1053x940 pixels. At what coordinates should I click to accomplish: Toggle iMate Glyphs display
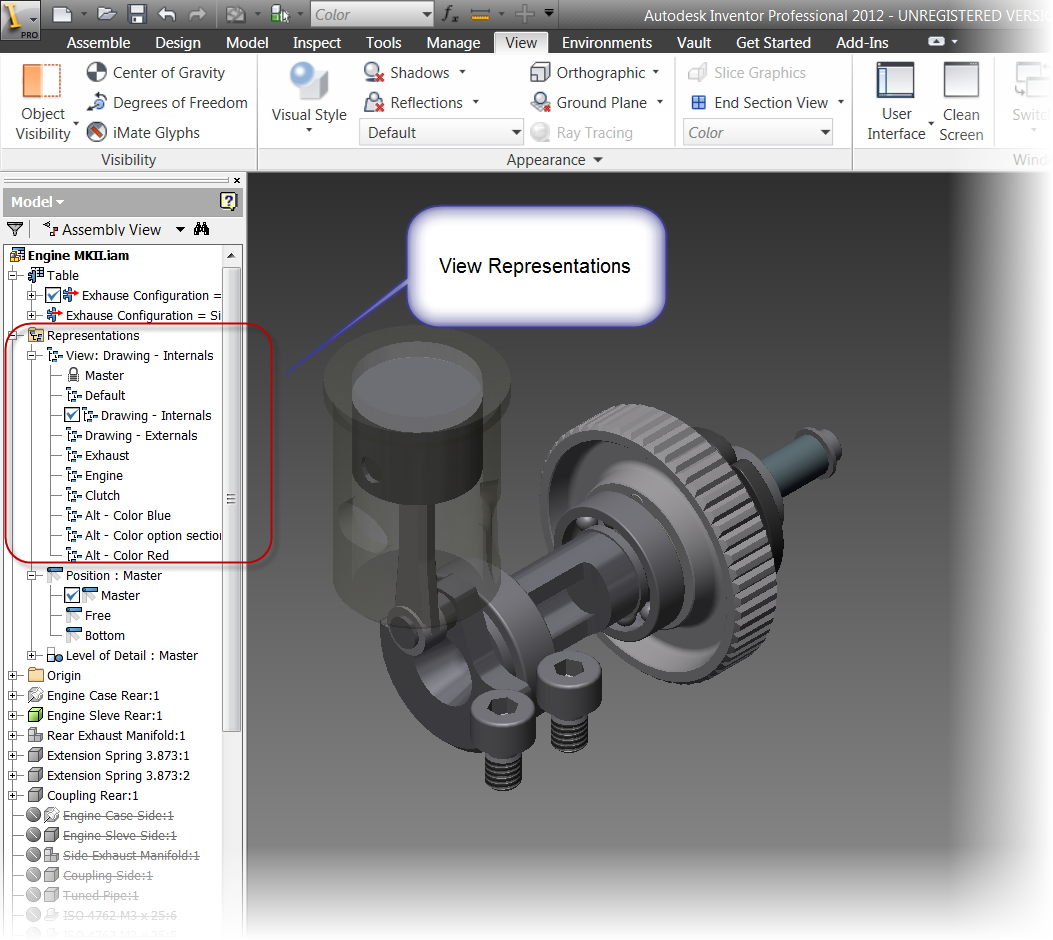[143, 132]
